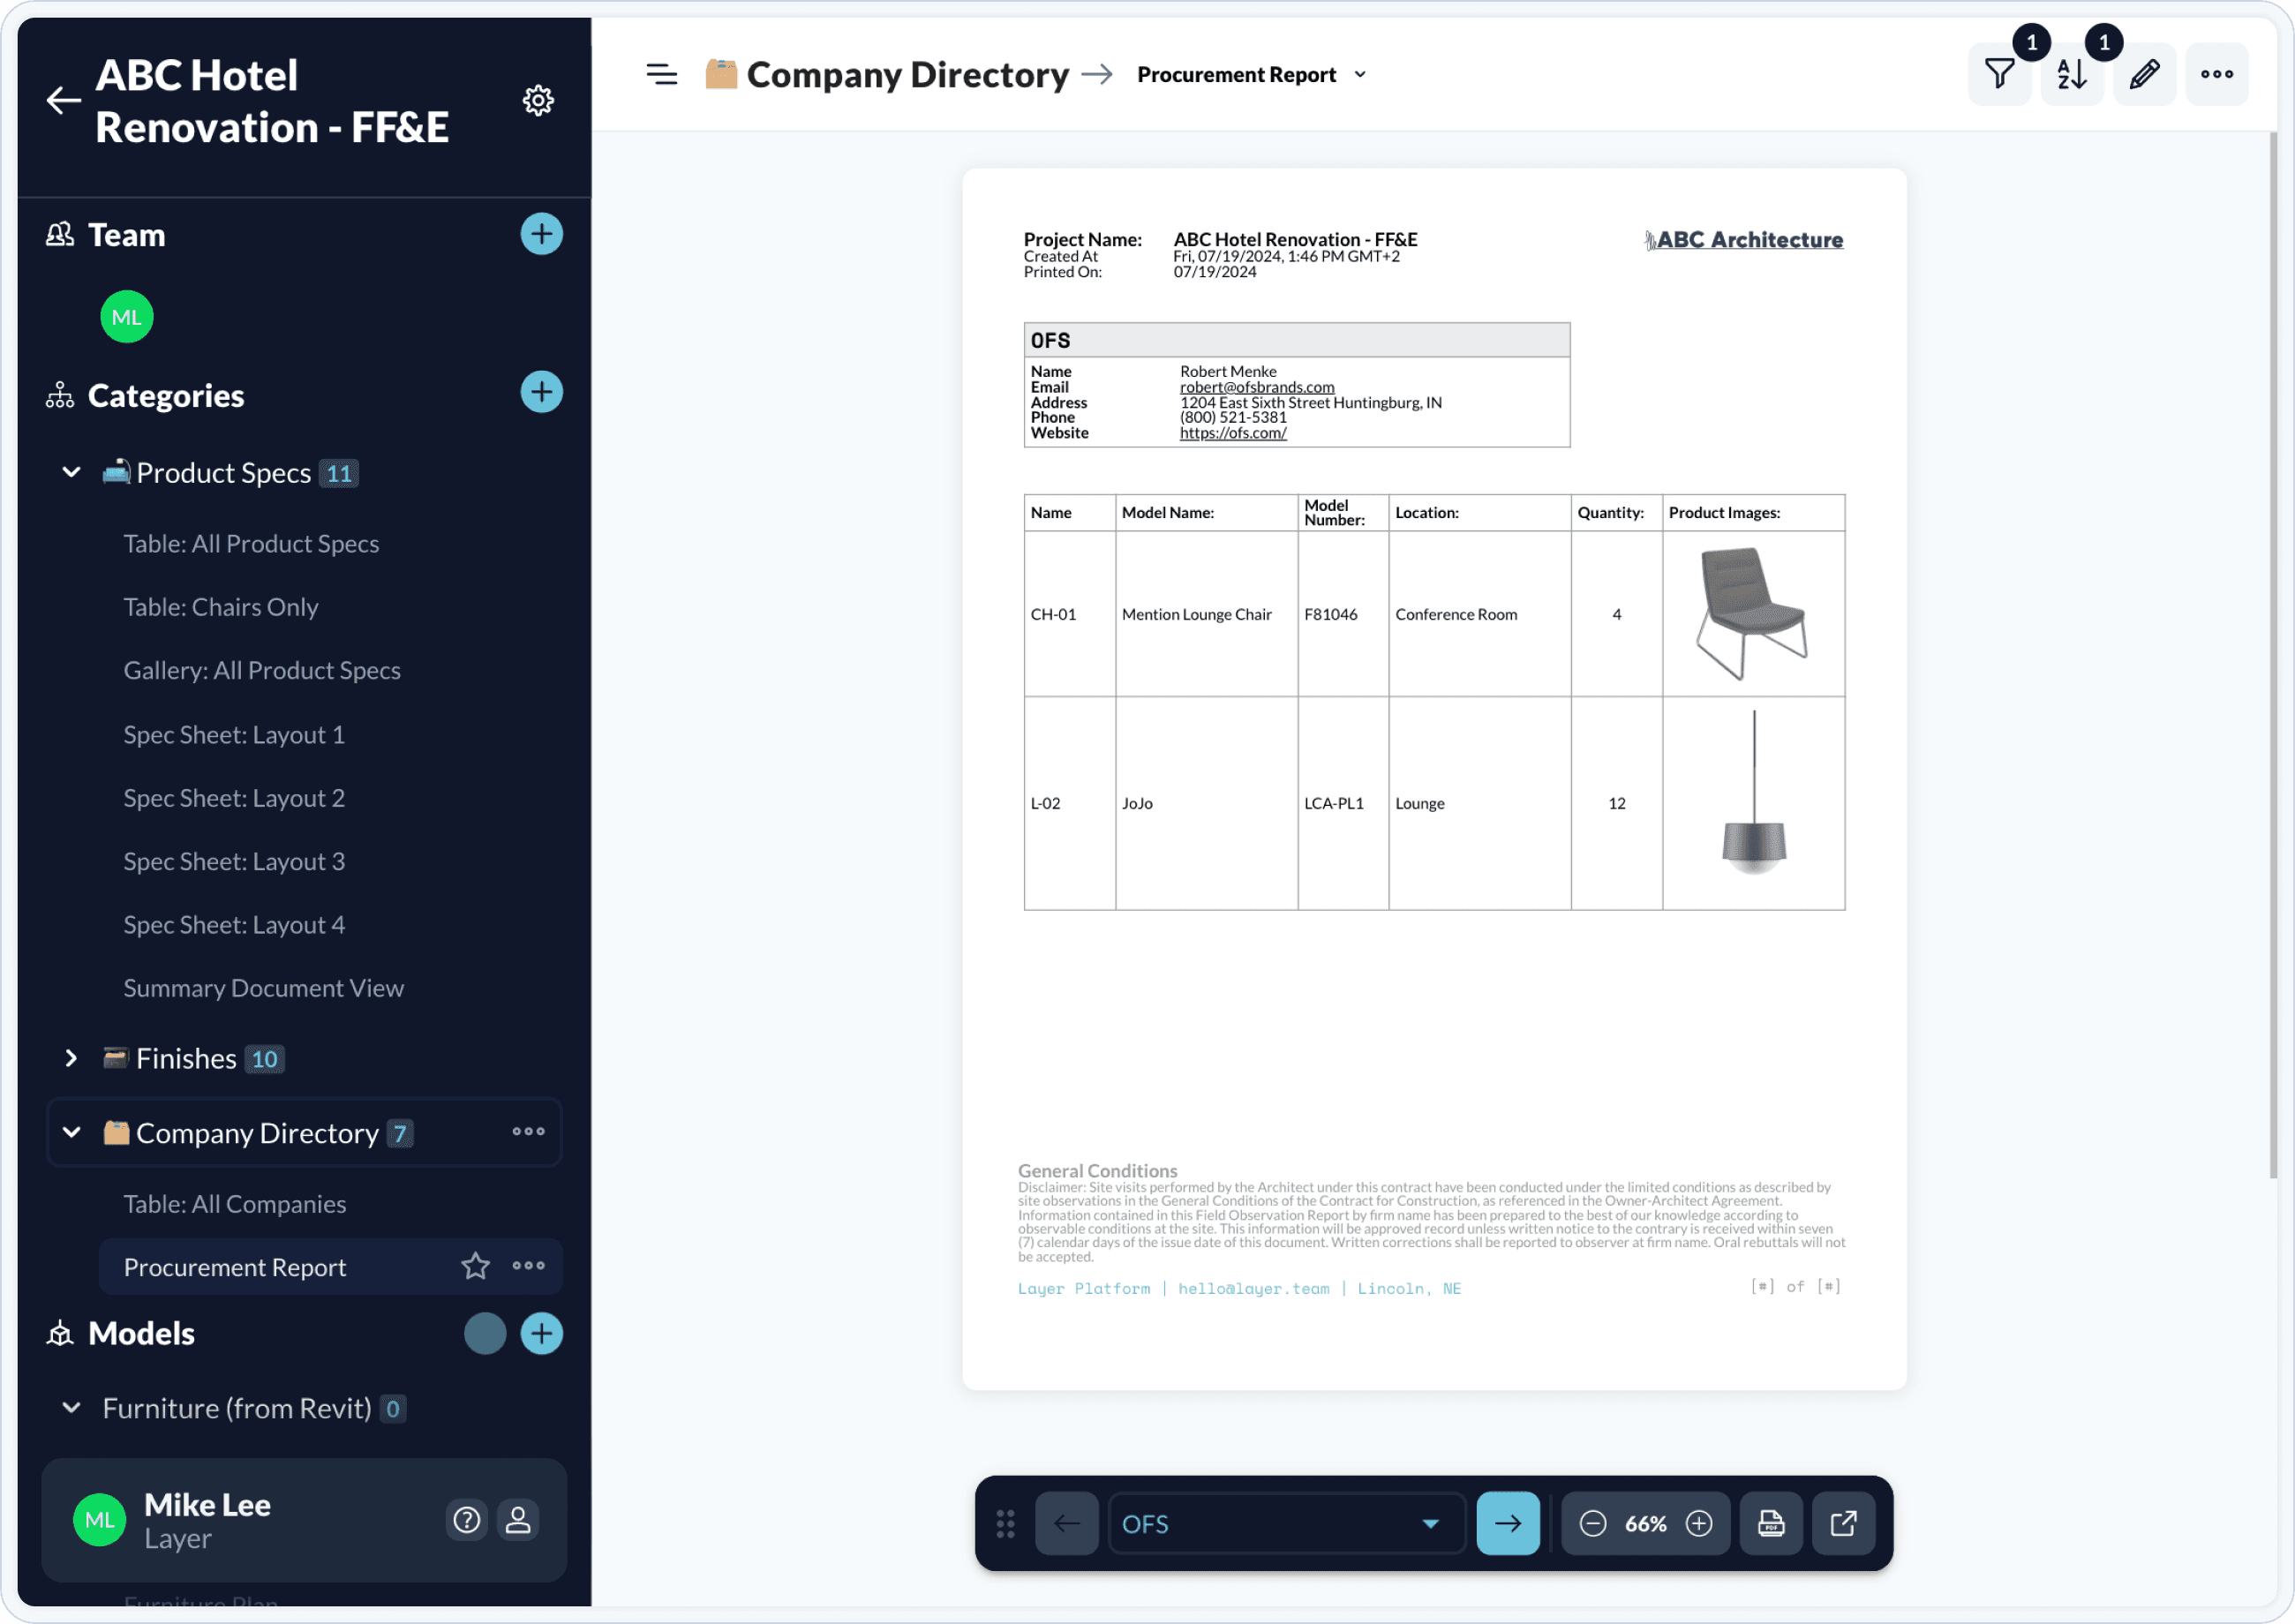Open help question mark icon
Viewport: 2295px width, 1624px height.
click(466, 1520)
